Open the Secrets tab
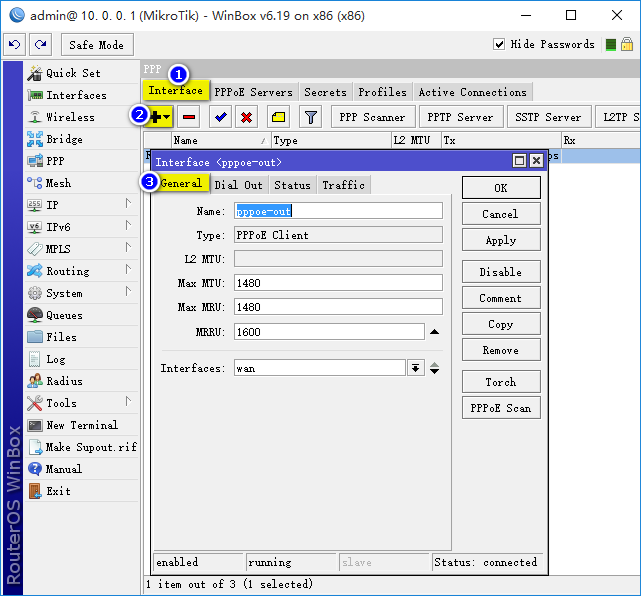The image size is (641, 596). 325,92
